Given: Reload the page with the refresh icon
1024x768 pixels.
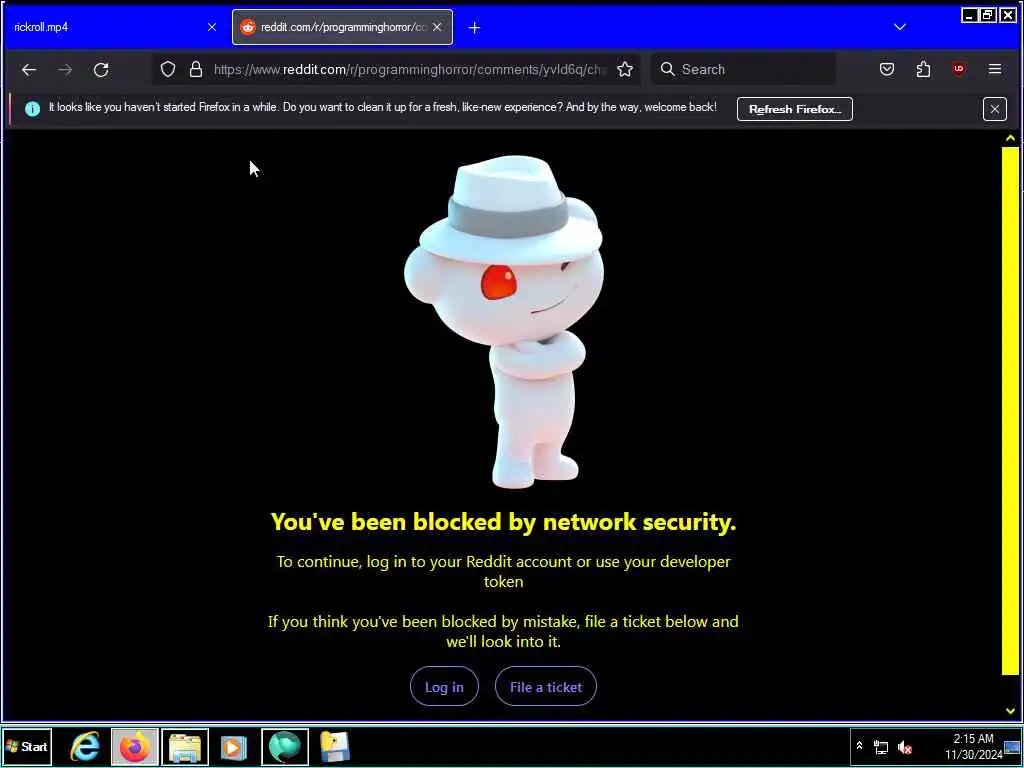Looking at the screenshot, I should [x=101, y=69].
